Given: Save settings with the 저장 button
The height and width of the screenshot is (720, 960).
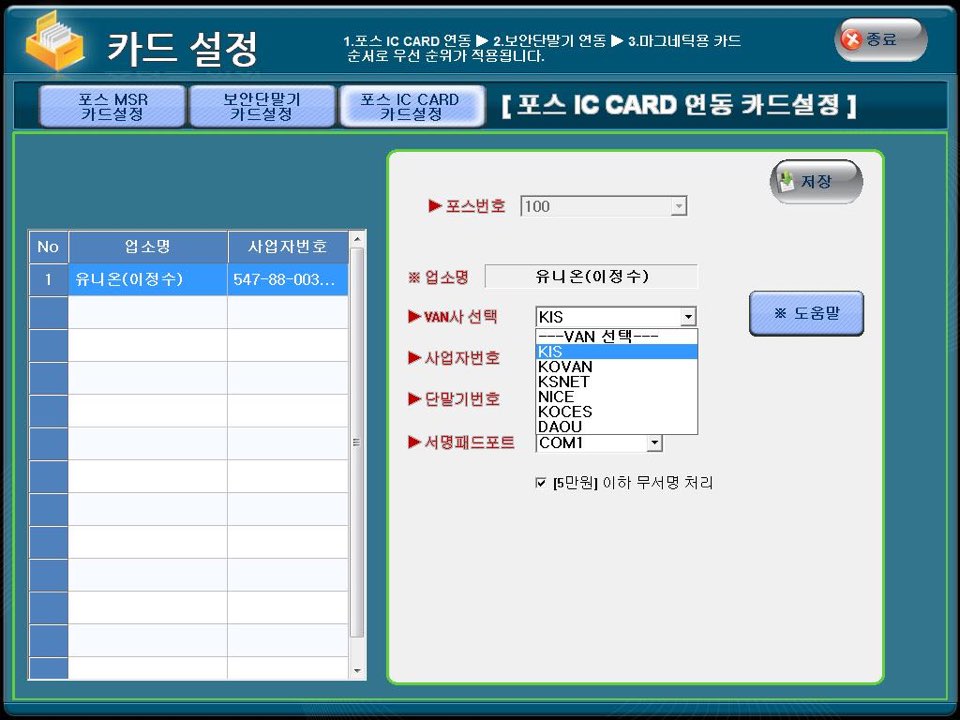Looking at the screenshot, I should (815, 182).
